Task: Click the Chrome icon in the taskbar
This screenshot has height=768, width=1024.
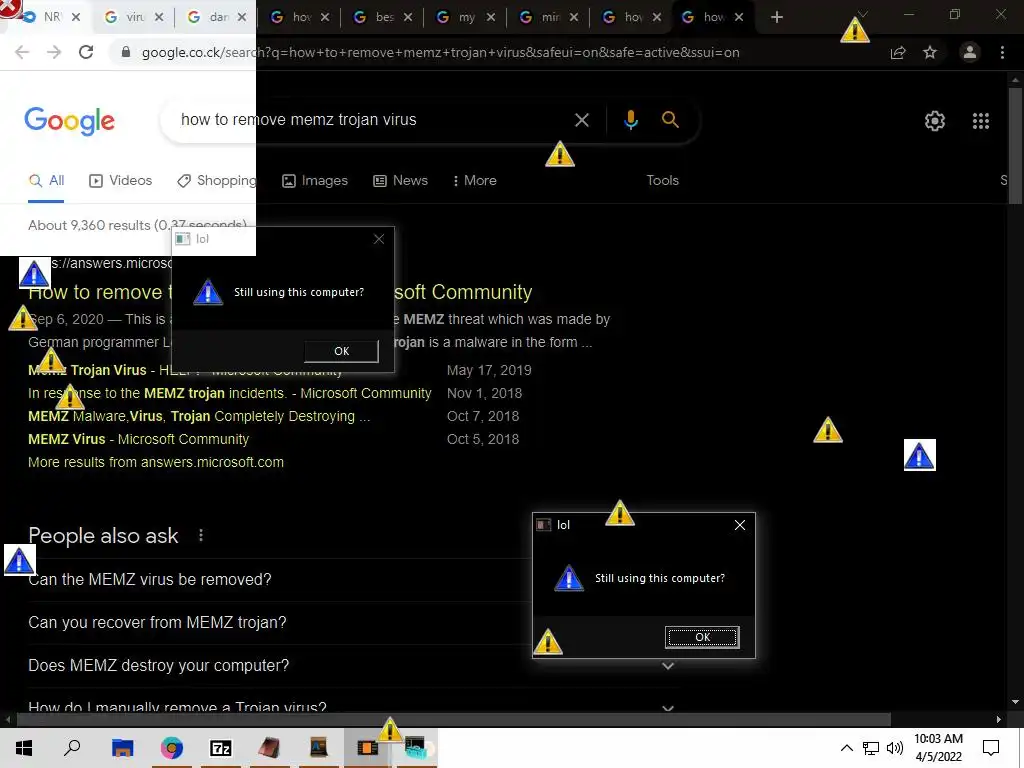Action: click(172, 748)
